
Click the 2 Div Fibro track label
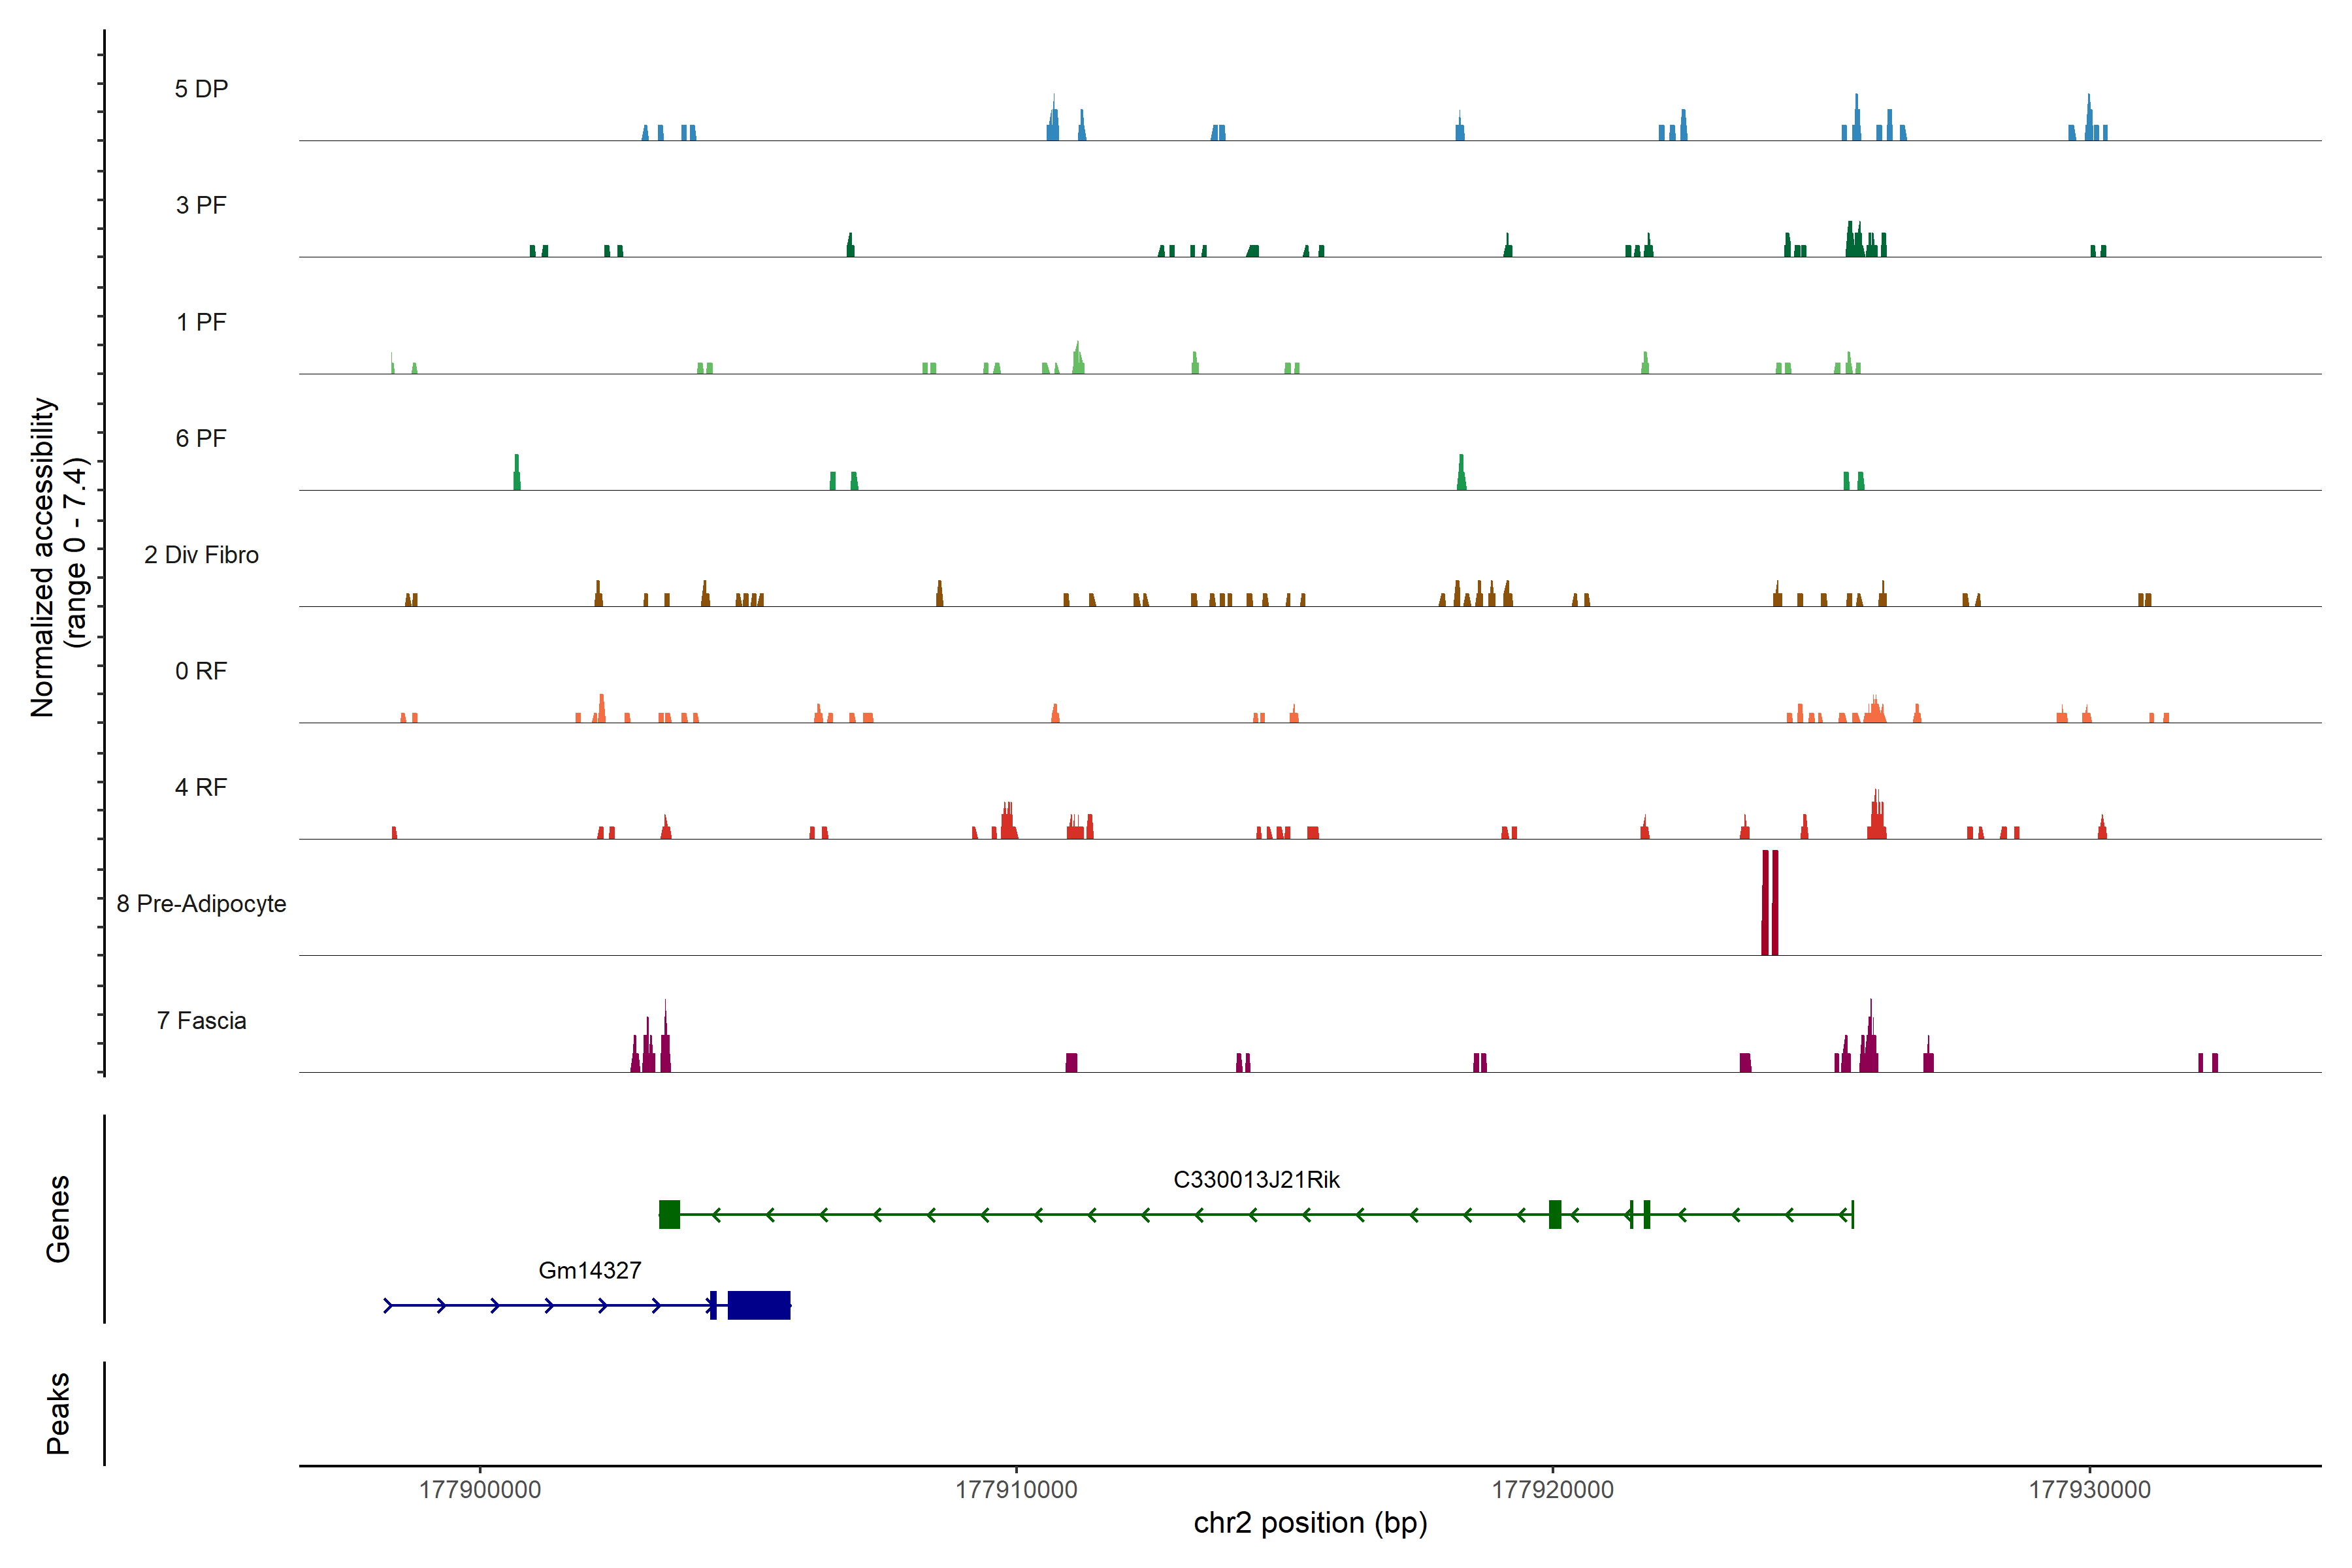[201, 555]
